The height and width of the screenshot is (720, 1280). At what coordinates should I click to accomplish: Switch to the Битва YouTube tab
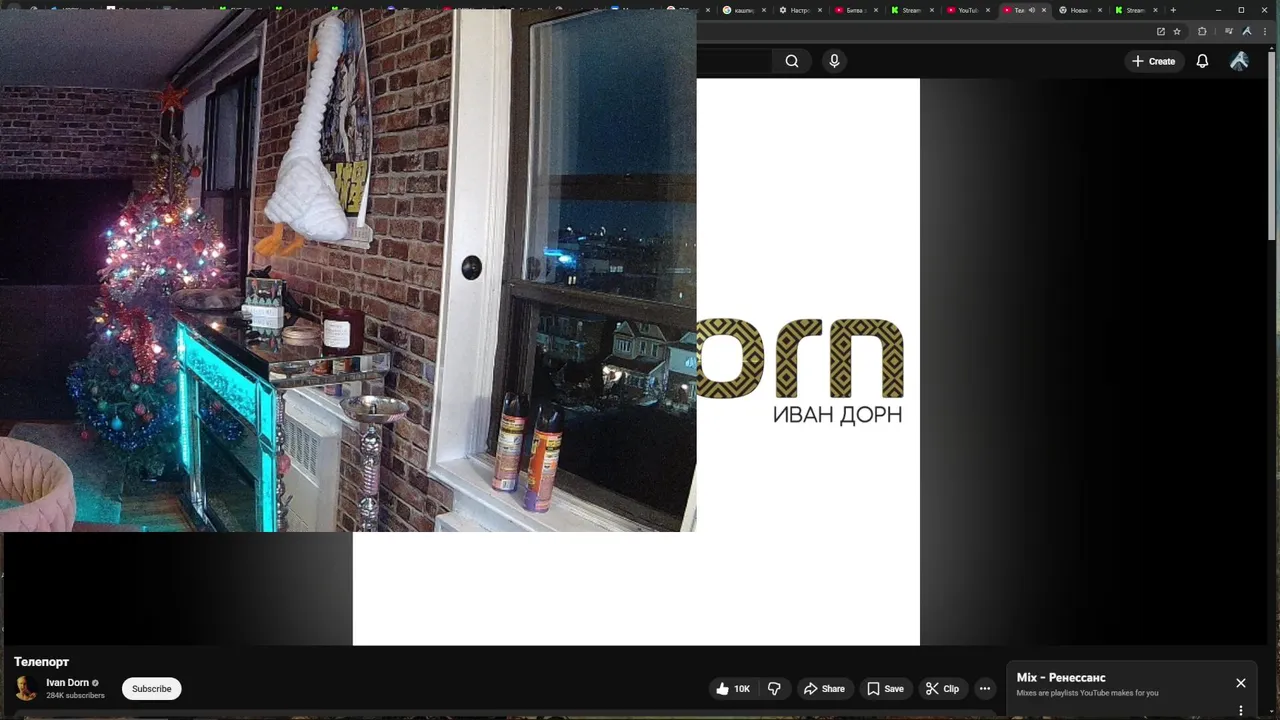tap(856, 10)
